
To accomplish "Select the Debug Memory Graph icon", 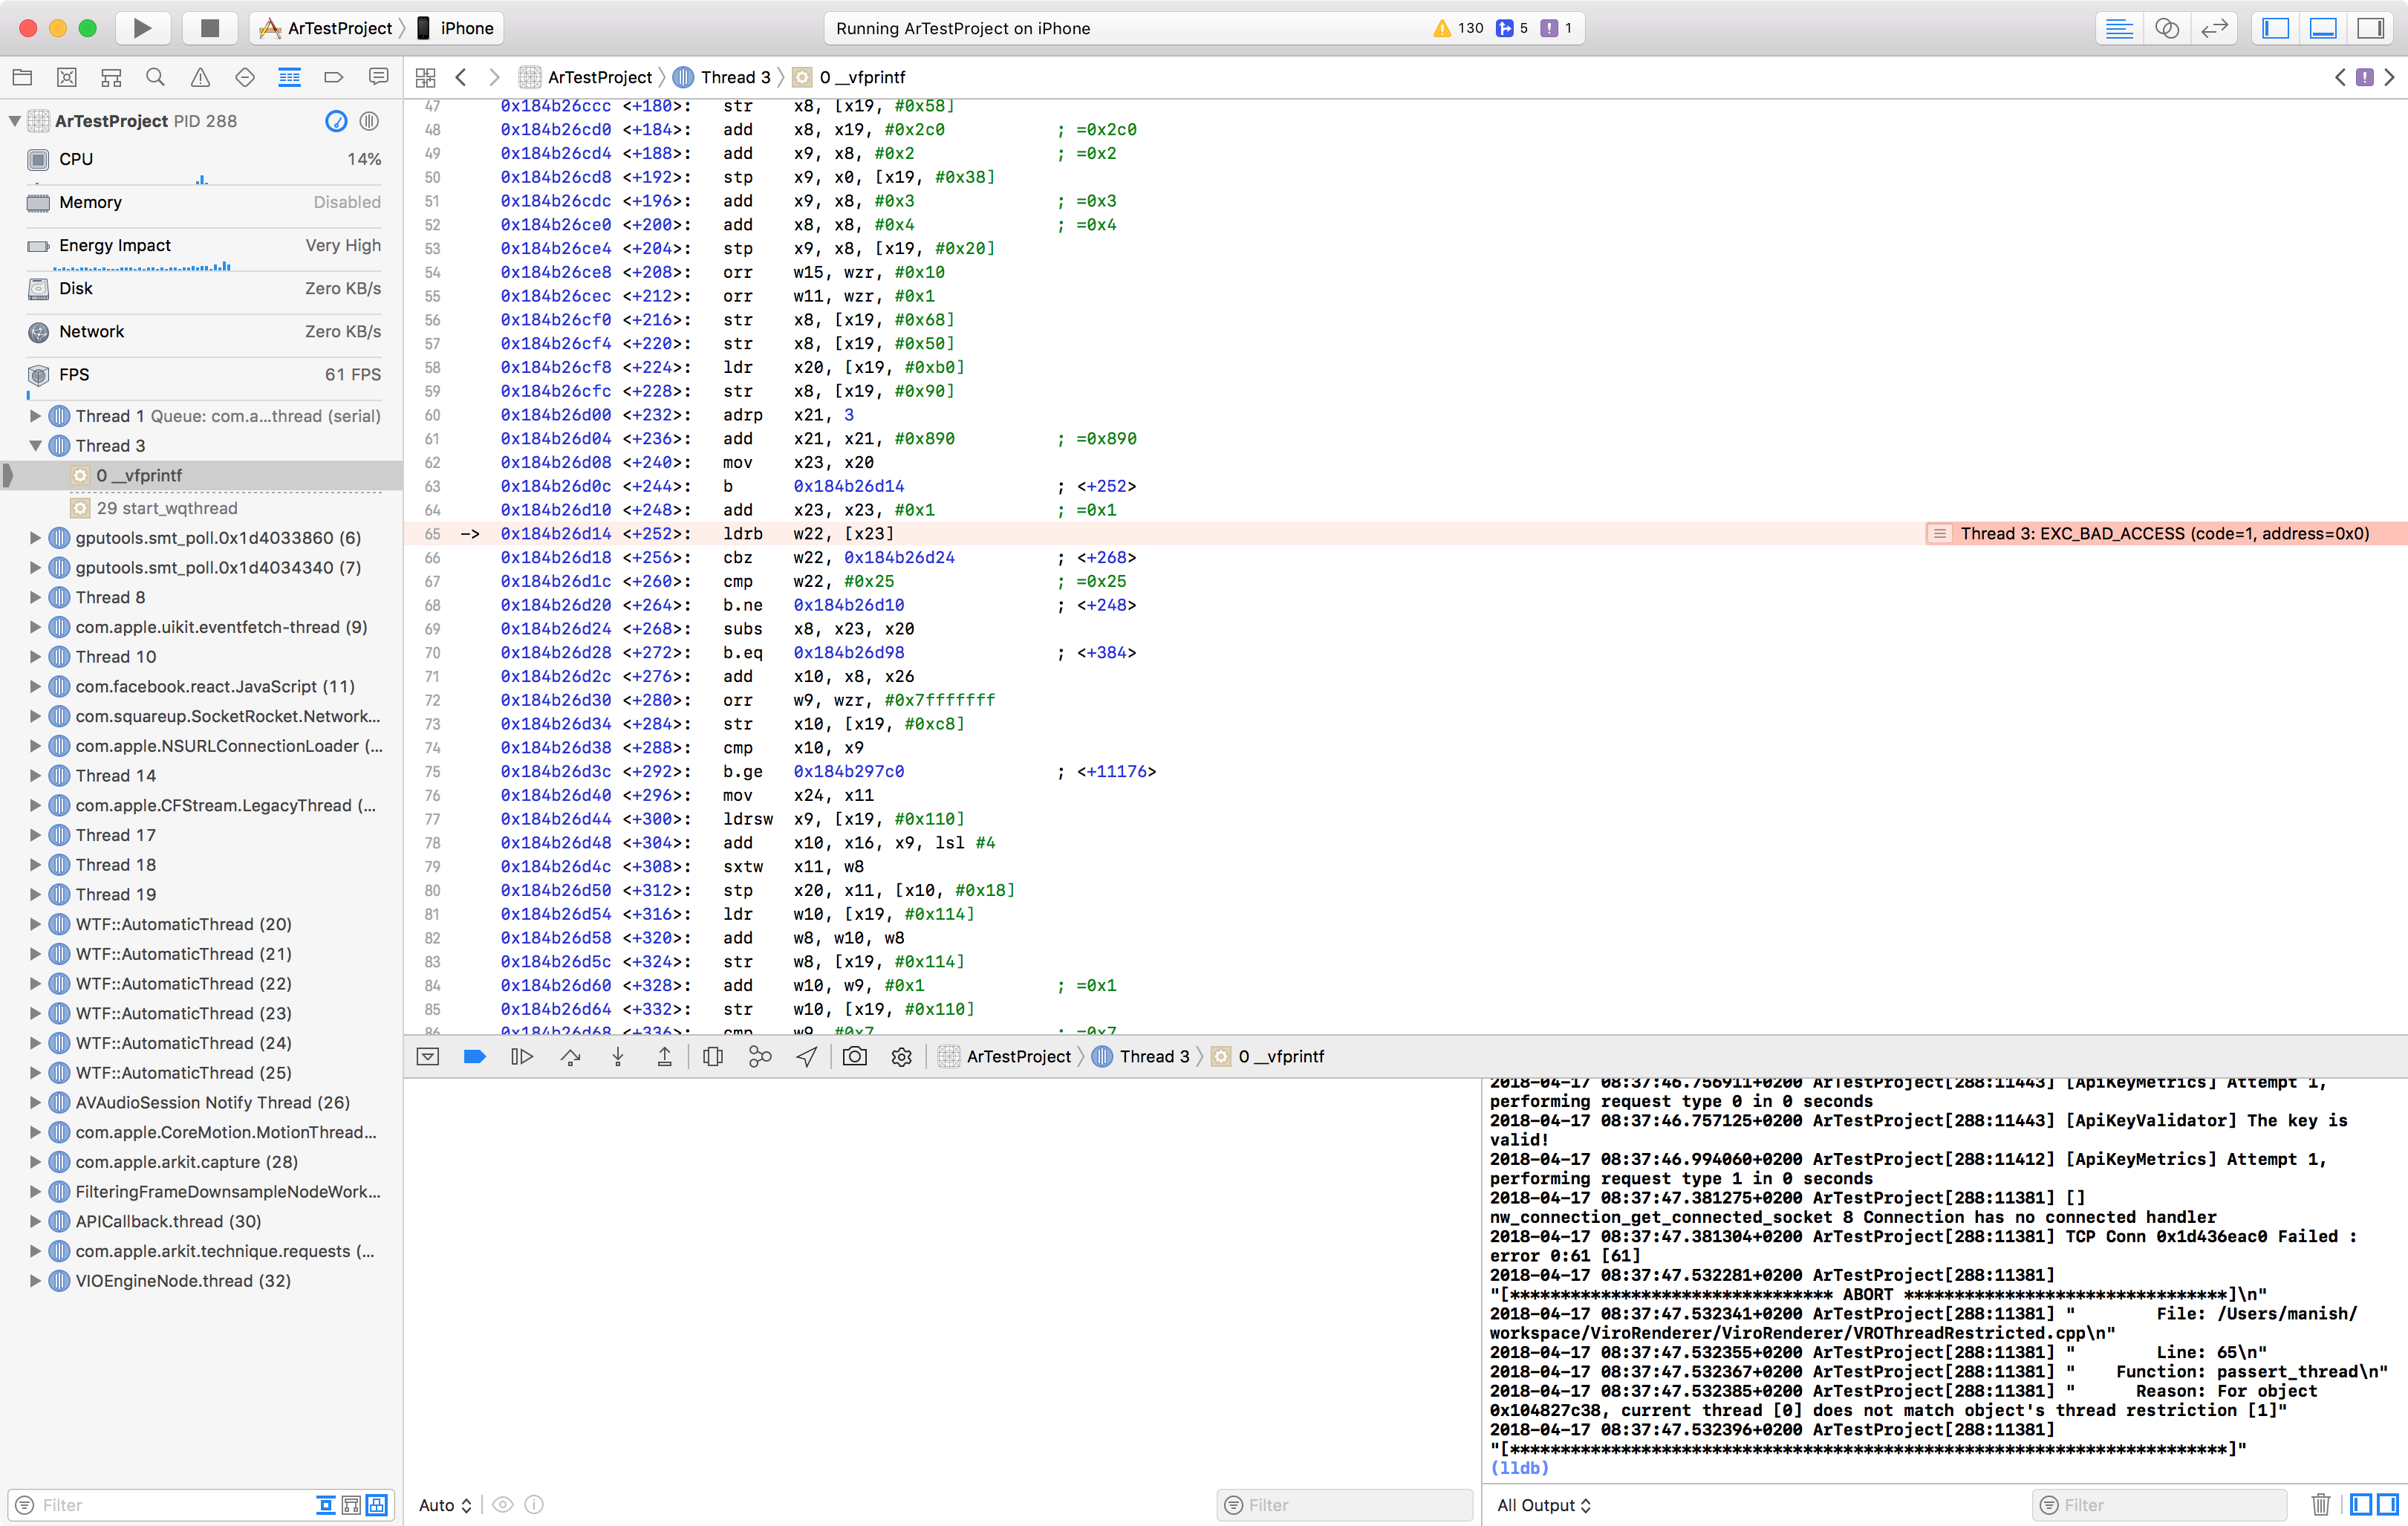I will 760,1056.
